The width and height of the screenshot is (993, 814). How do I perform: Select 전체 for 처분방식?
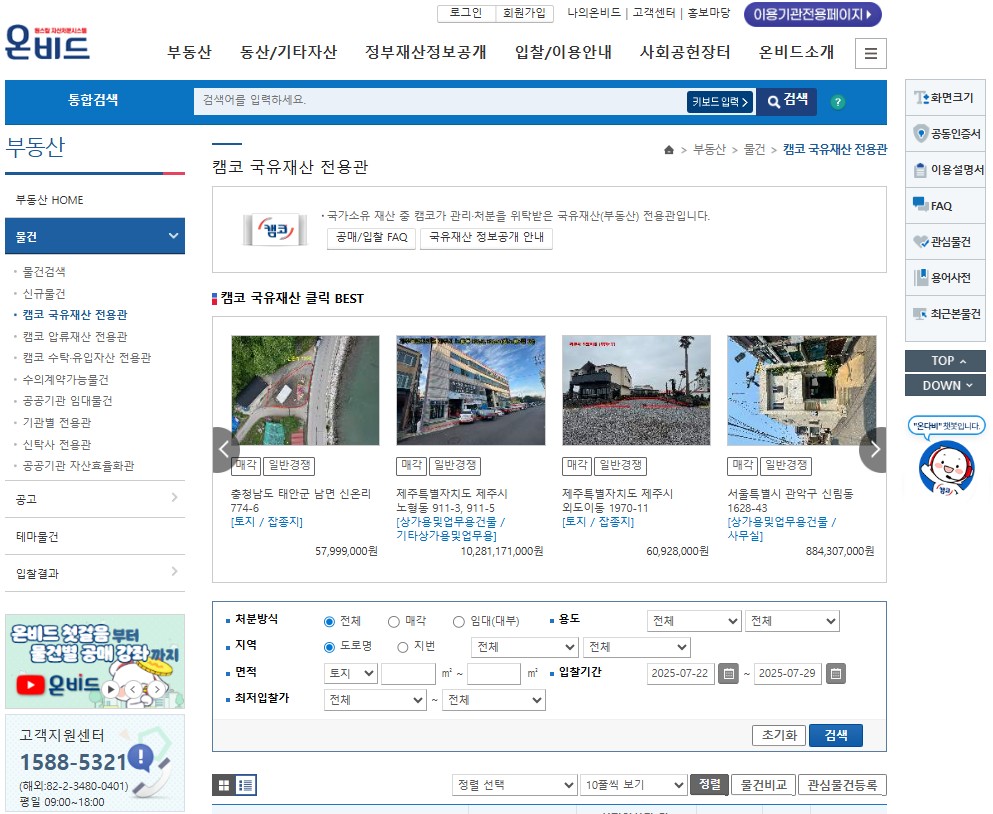[x=329, y=621]
